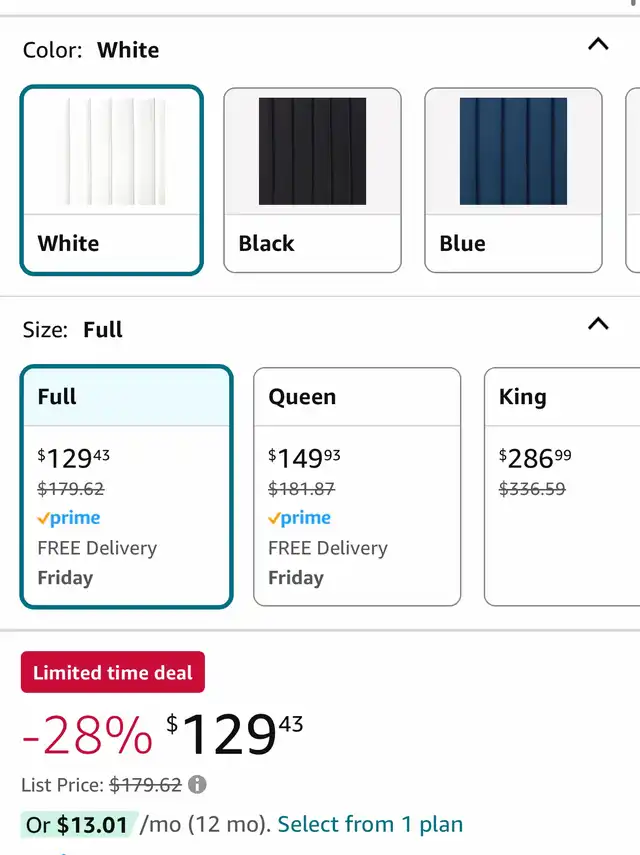
Task: Click the King price $286.99
Action: 535,458
